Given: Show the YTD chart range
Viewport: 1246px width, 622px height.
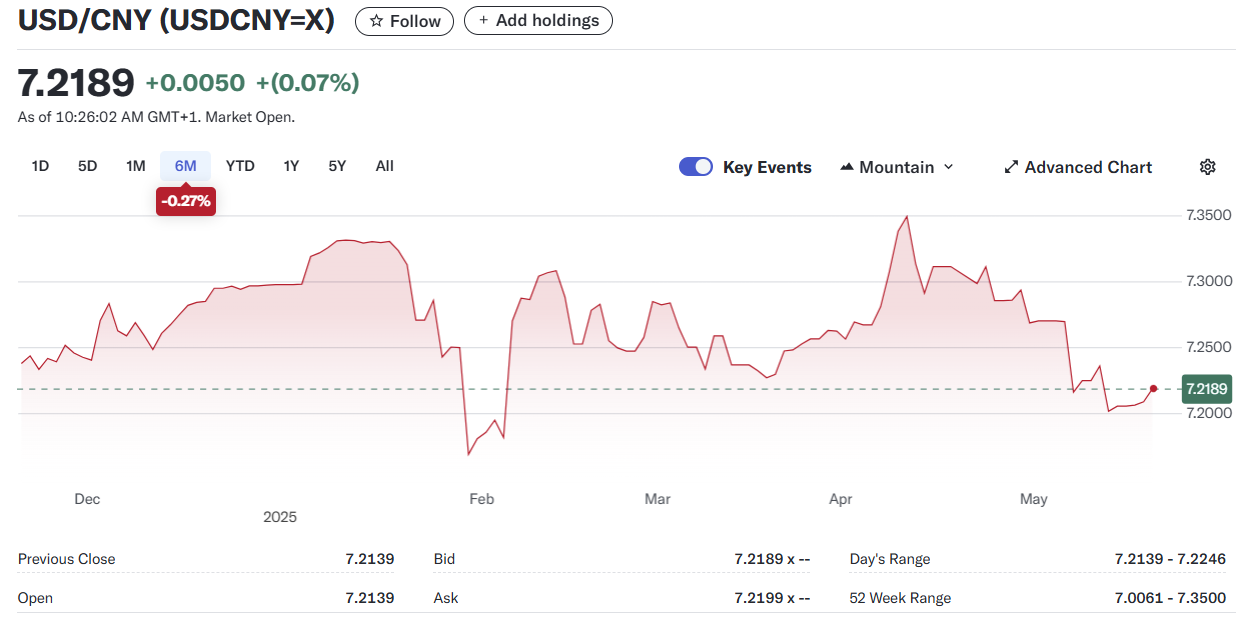Looking at the screenshot, I should coord(240,166).
